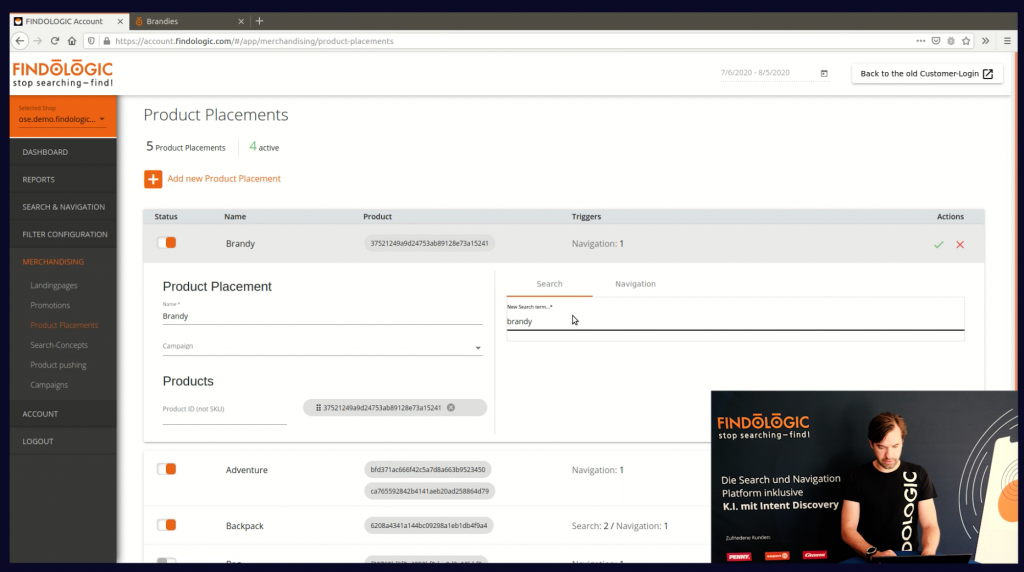Viewport: 1024px width, 572px height.
Task: Click the Triggers column header
Action: point(586,217)
